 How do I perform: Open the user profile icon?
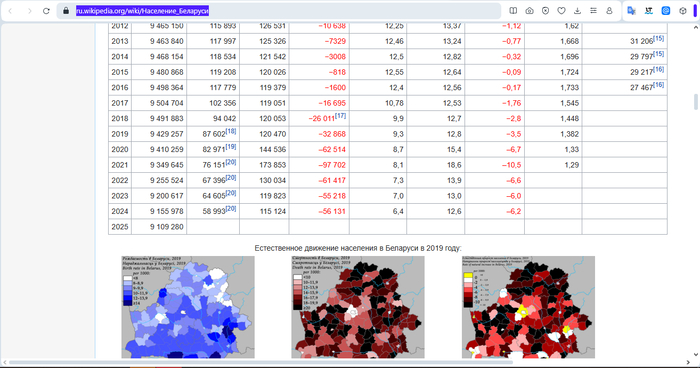[609, 11]
